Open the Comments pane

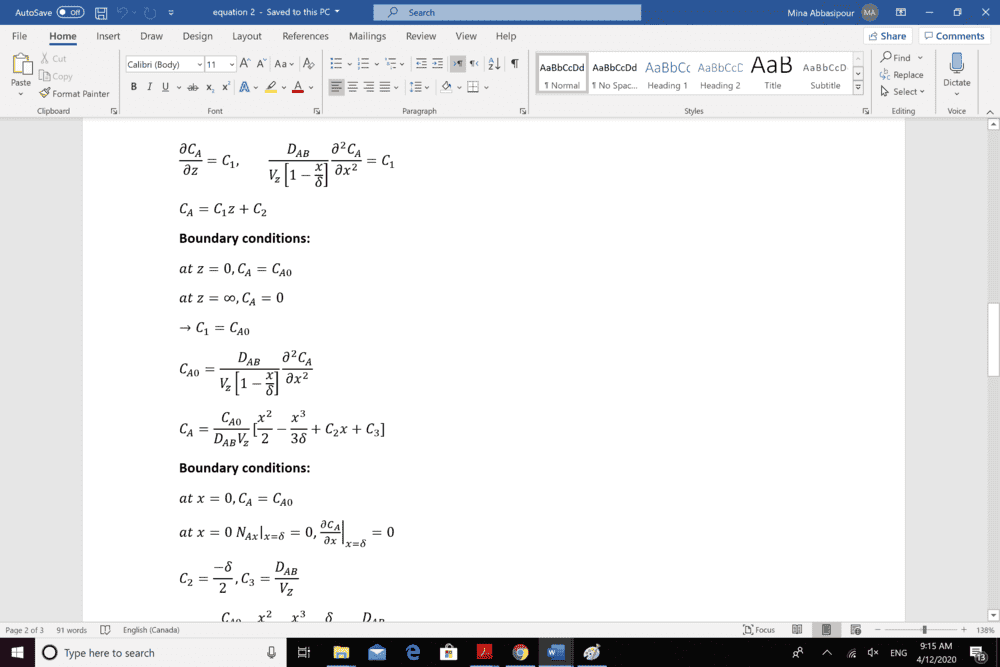954,36
